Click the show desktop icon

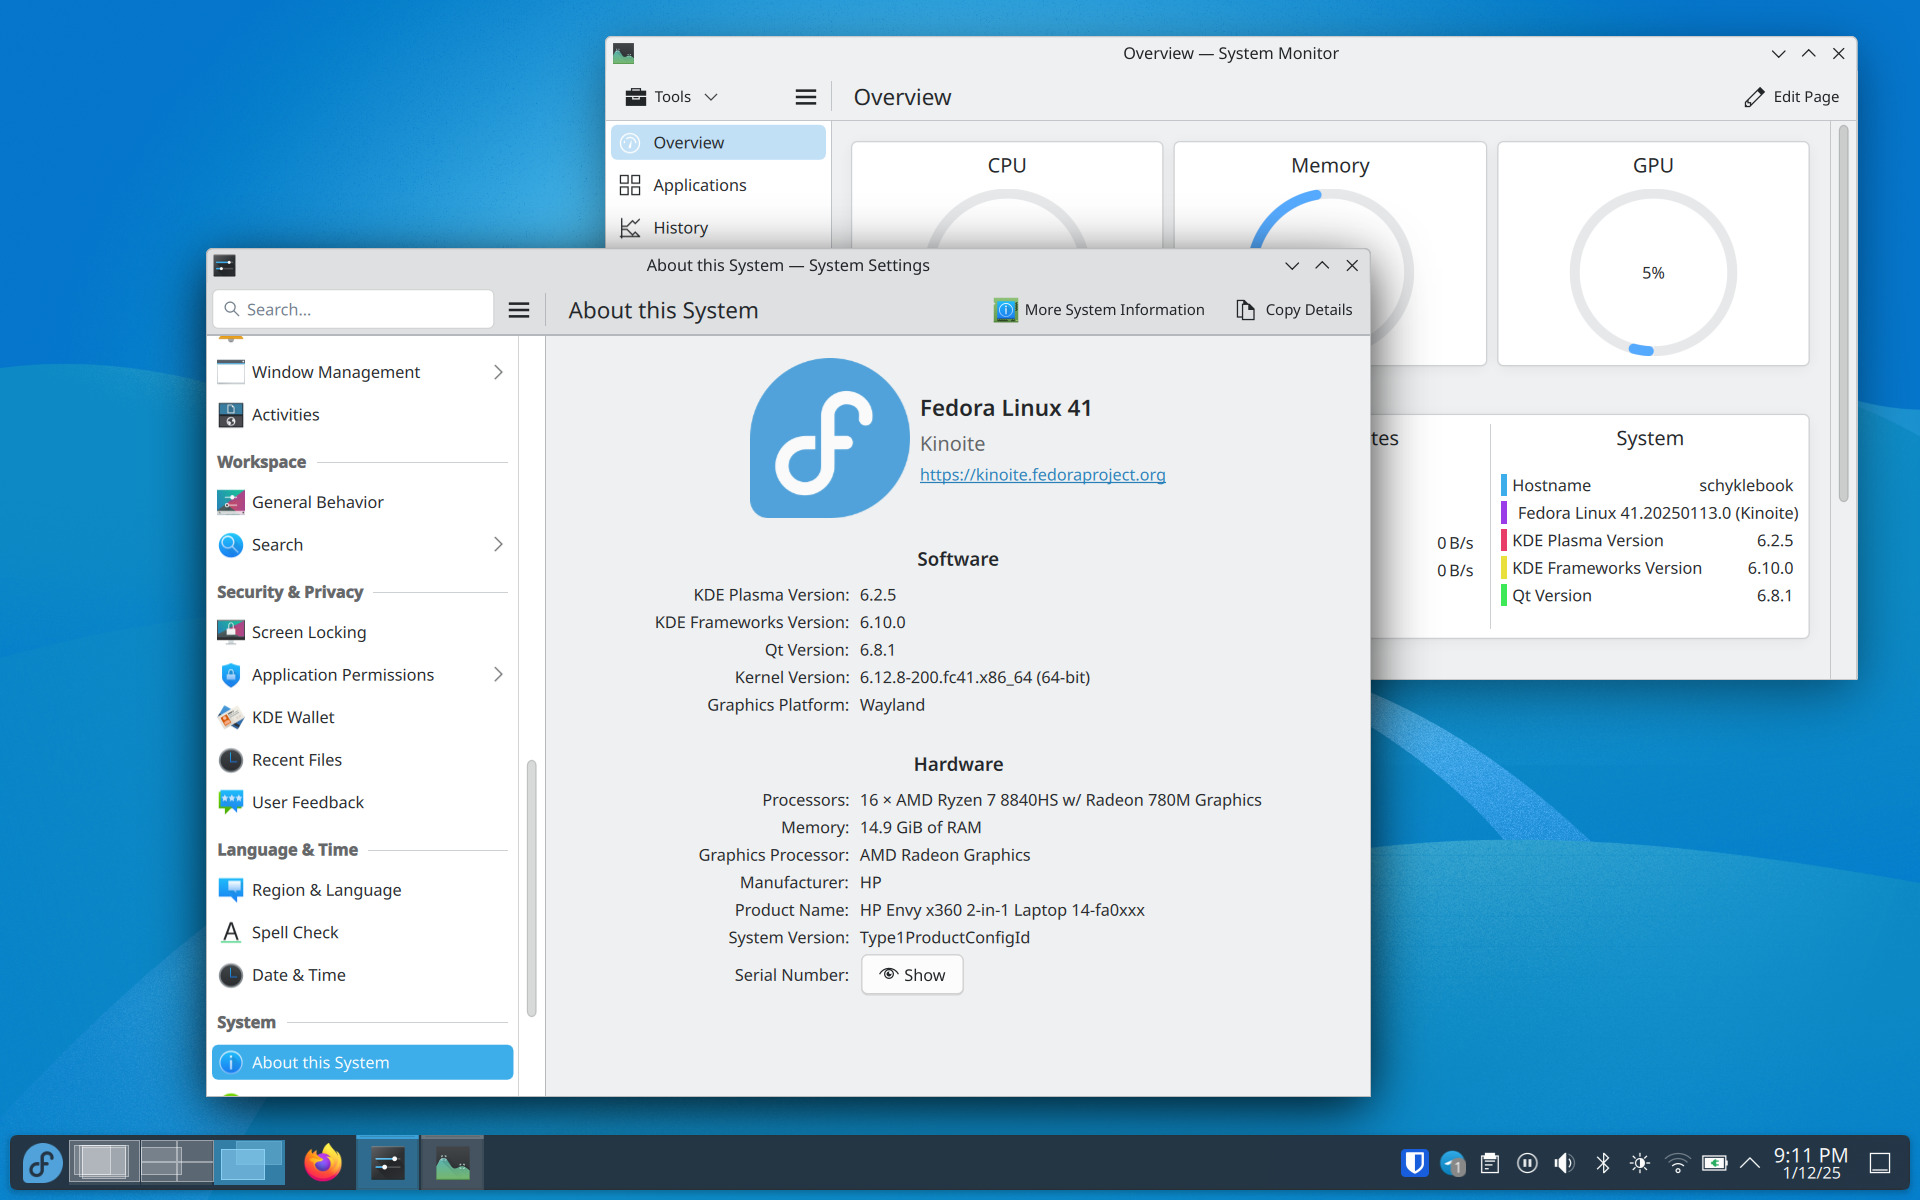point(1880,1163)
